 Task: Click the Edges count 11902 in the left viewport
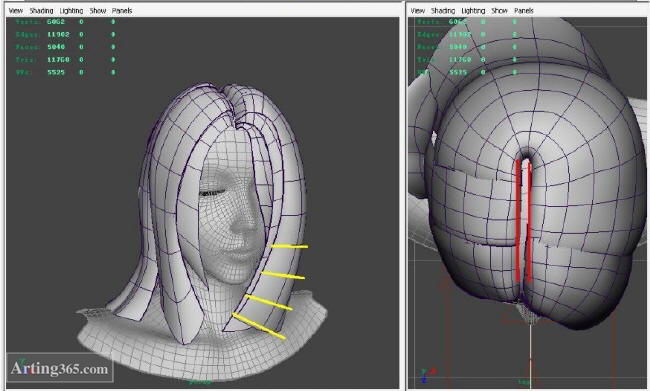[58, 34]
